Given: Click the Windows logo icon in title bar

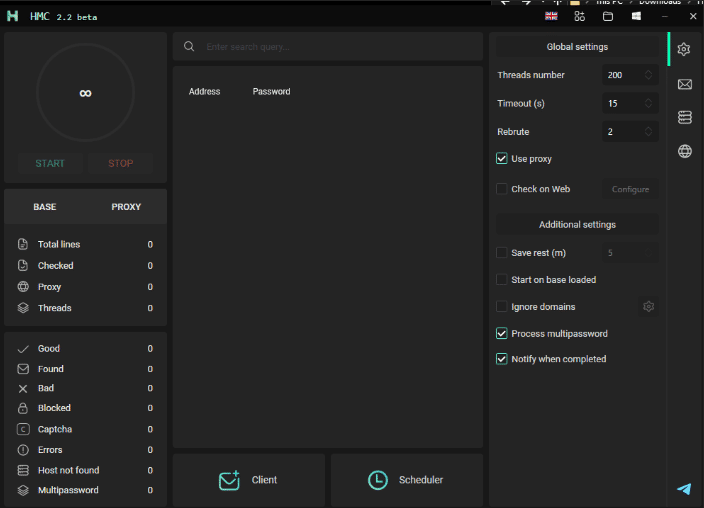Looking at the screenshot, I should pos(636,16).
